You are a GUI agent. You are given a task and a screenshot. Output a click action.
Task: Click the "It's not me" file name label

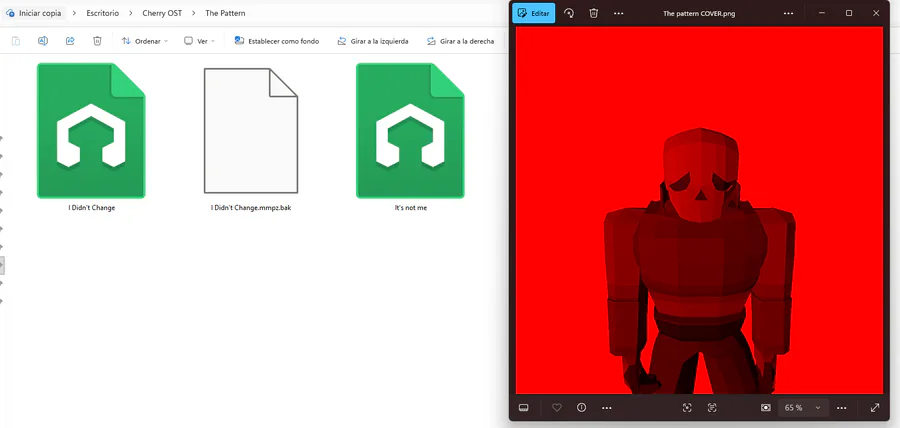410,208
